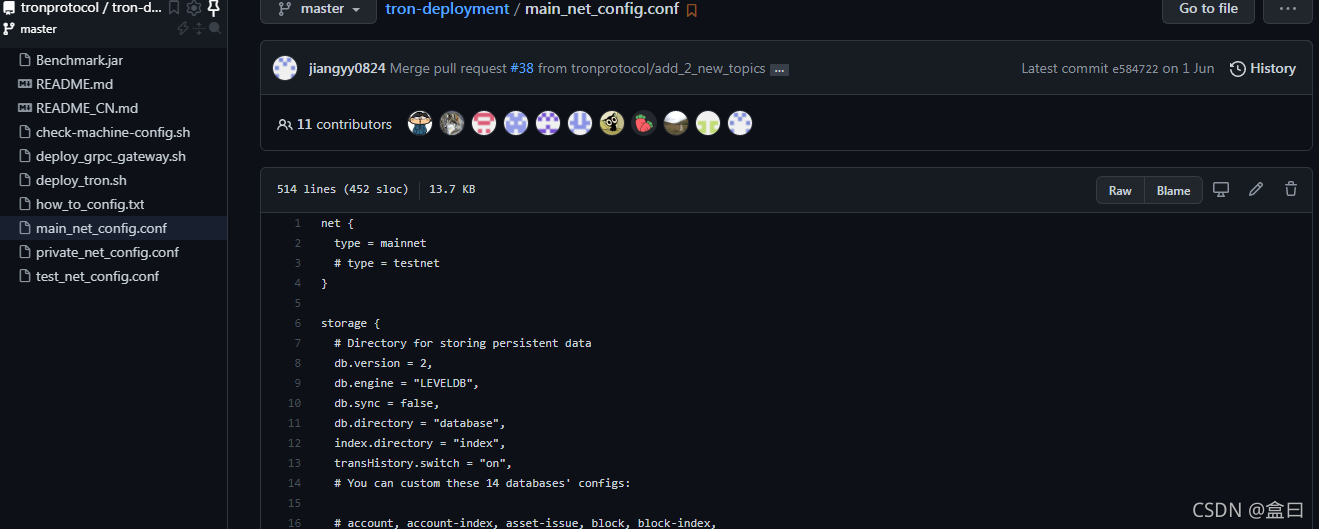Click the markdown icon beside README.md
The height and width of the screenshot is (529, 1319).
pos(25,84)
